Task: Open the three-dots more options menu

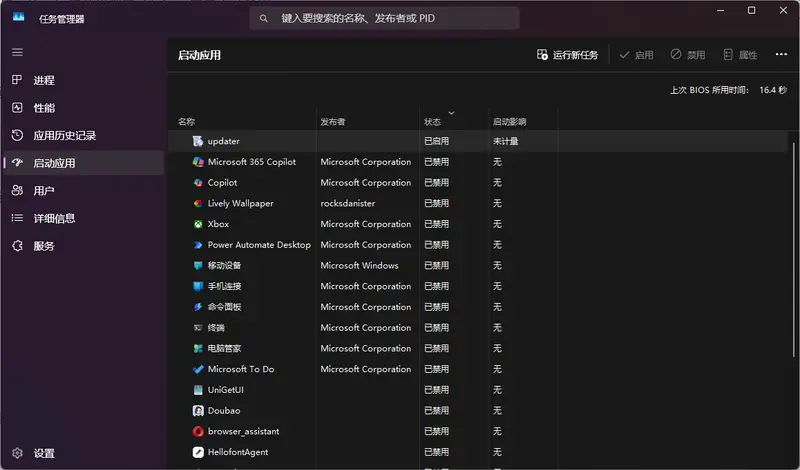Action: point(781,54)
